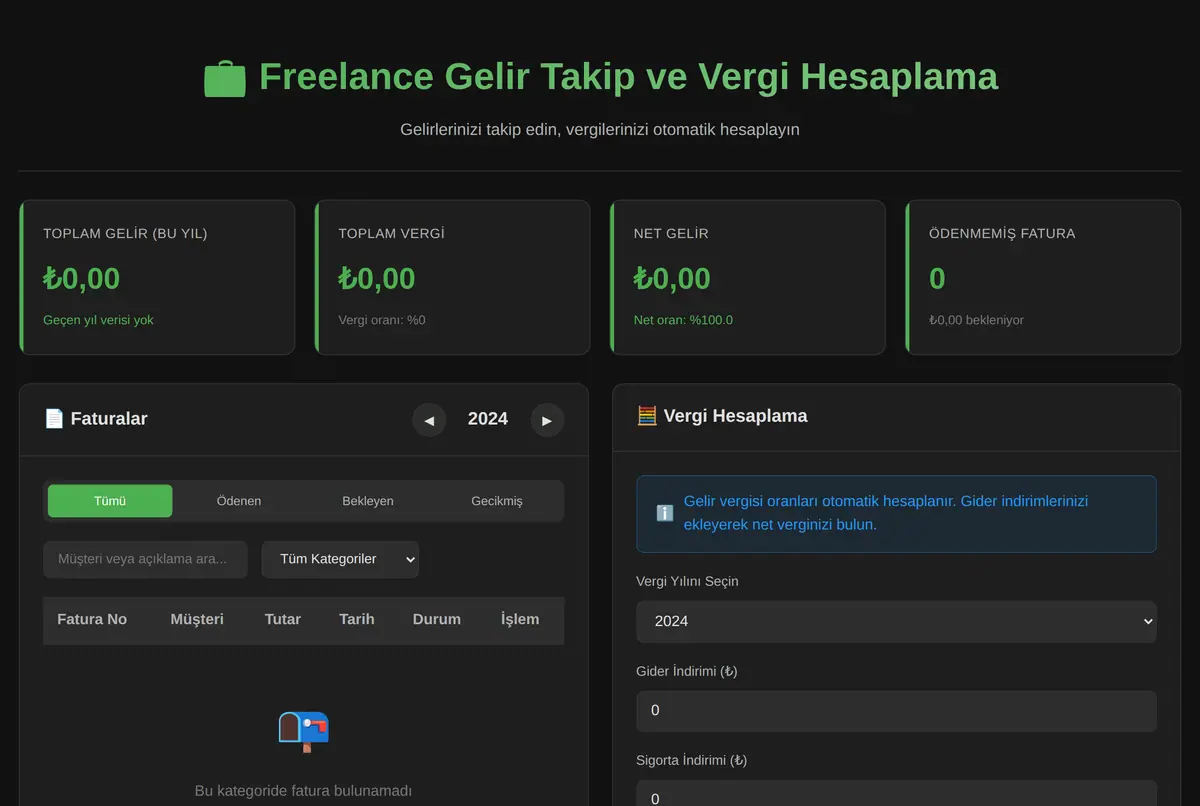Click 'Net oran: %100.0' text
The width and height of the screenshot is (1200, 806).
coord(683,320)
